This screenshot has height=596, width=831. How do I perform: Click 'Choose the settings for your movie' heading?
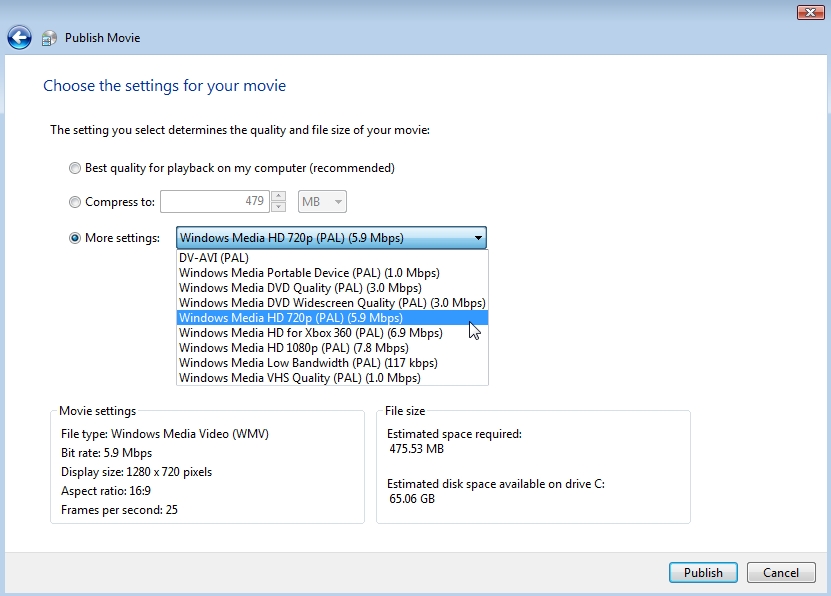click(164, 86)
